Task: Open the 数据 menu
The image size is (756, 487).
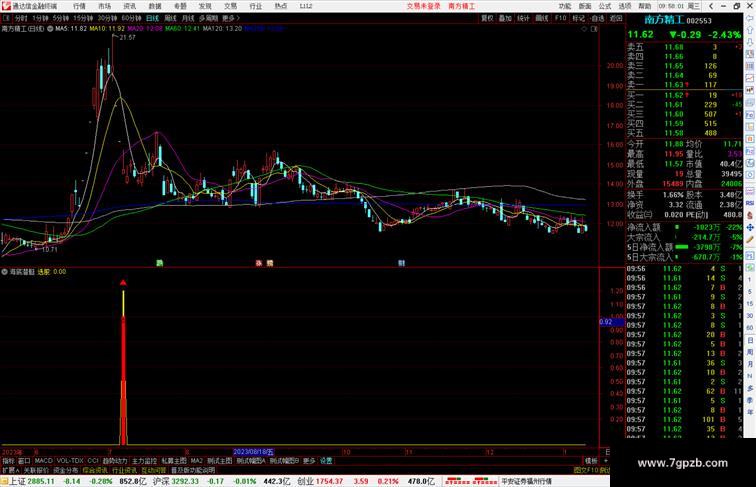Action: (155, 6)
